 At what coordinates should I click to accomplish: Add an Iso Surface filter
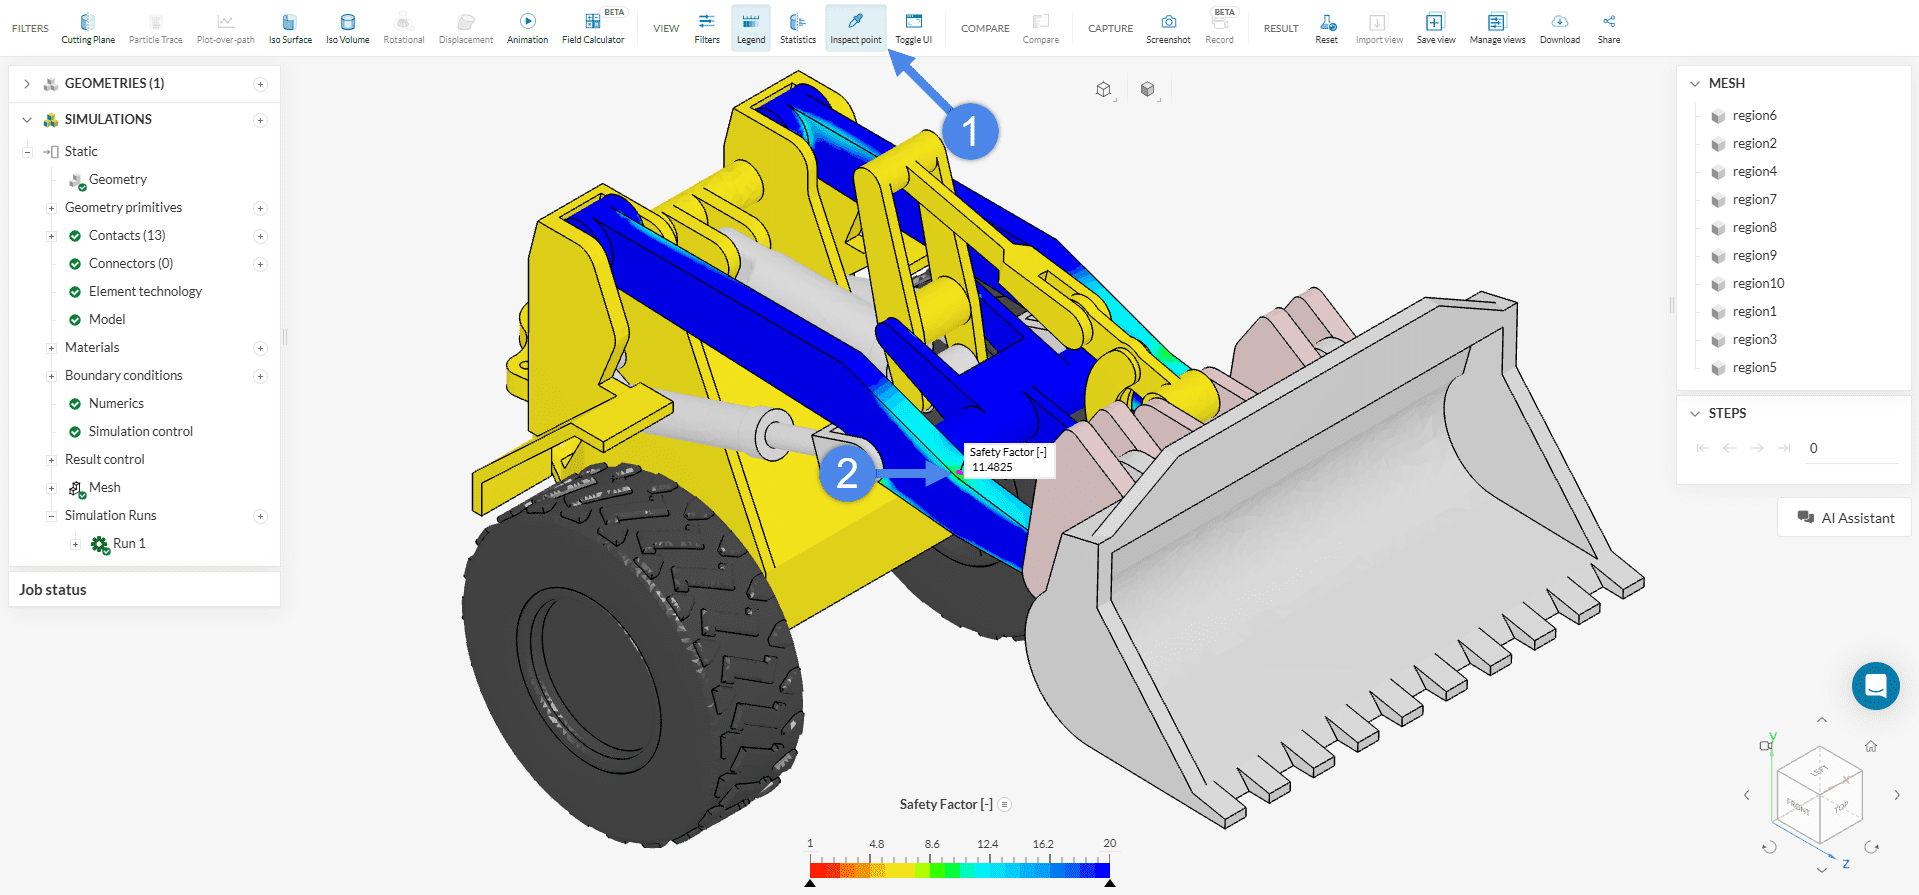[x=290, y=28]
